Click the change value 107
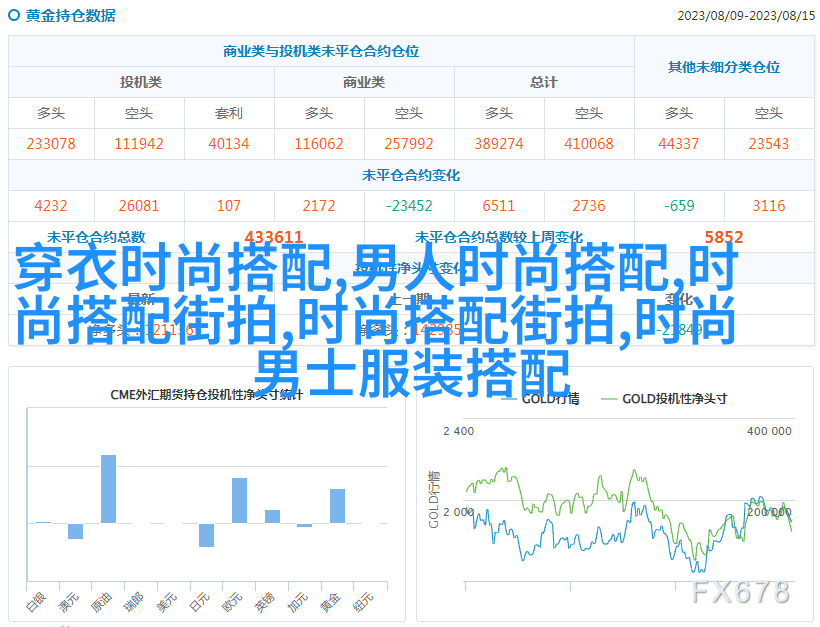Screen dimensions: 820x627 pyautogui.click(x=229, y=206)
